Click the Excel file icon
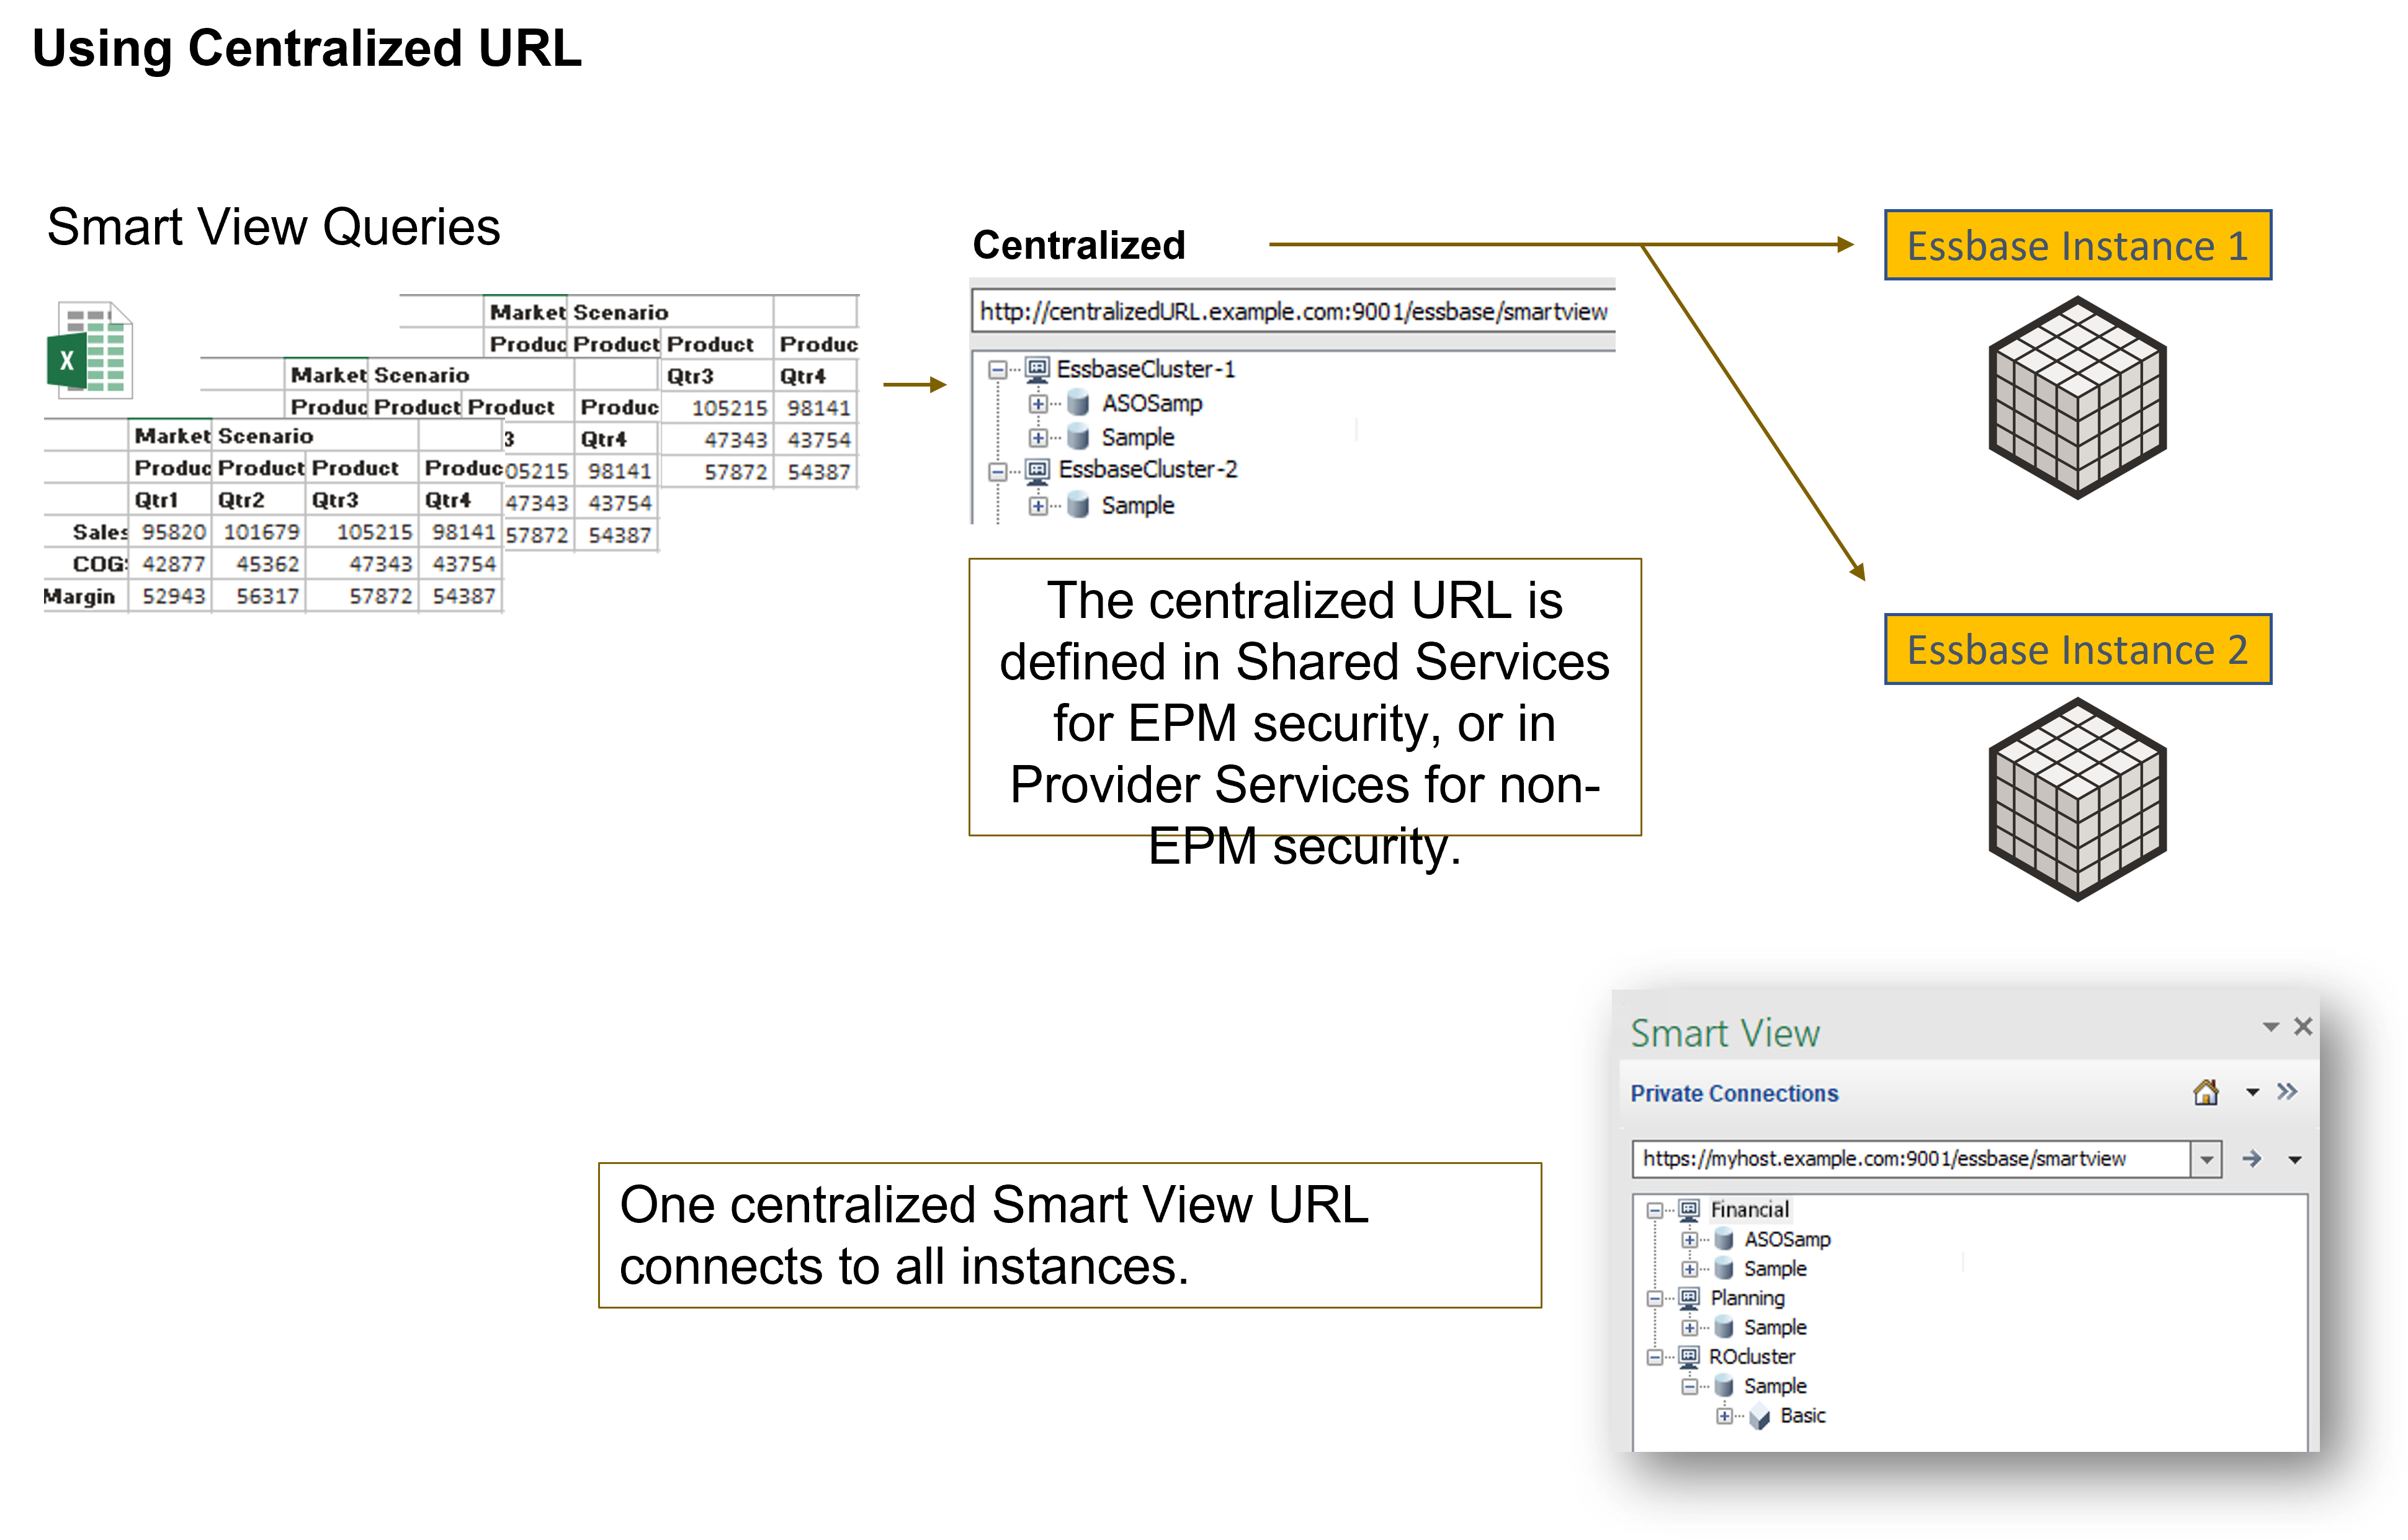2408x1540 pixels. [x=91, y=348]
